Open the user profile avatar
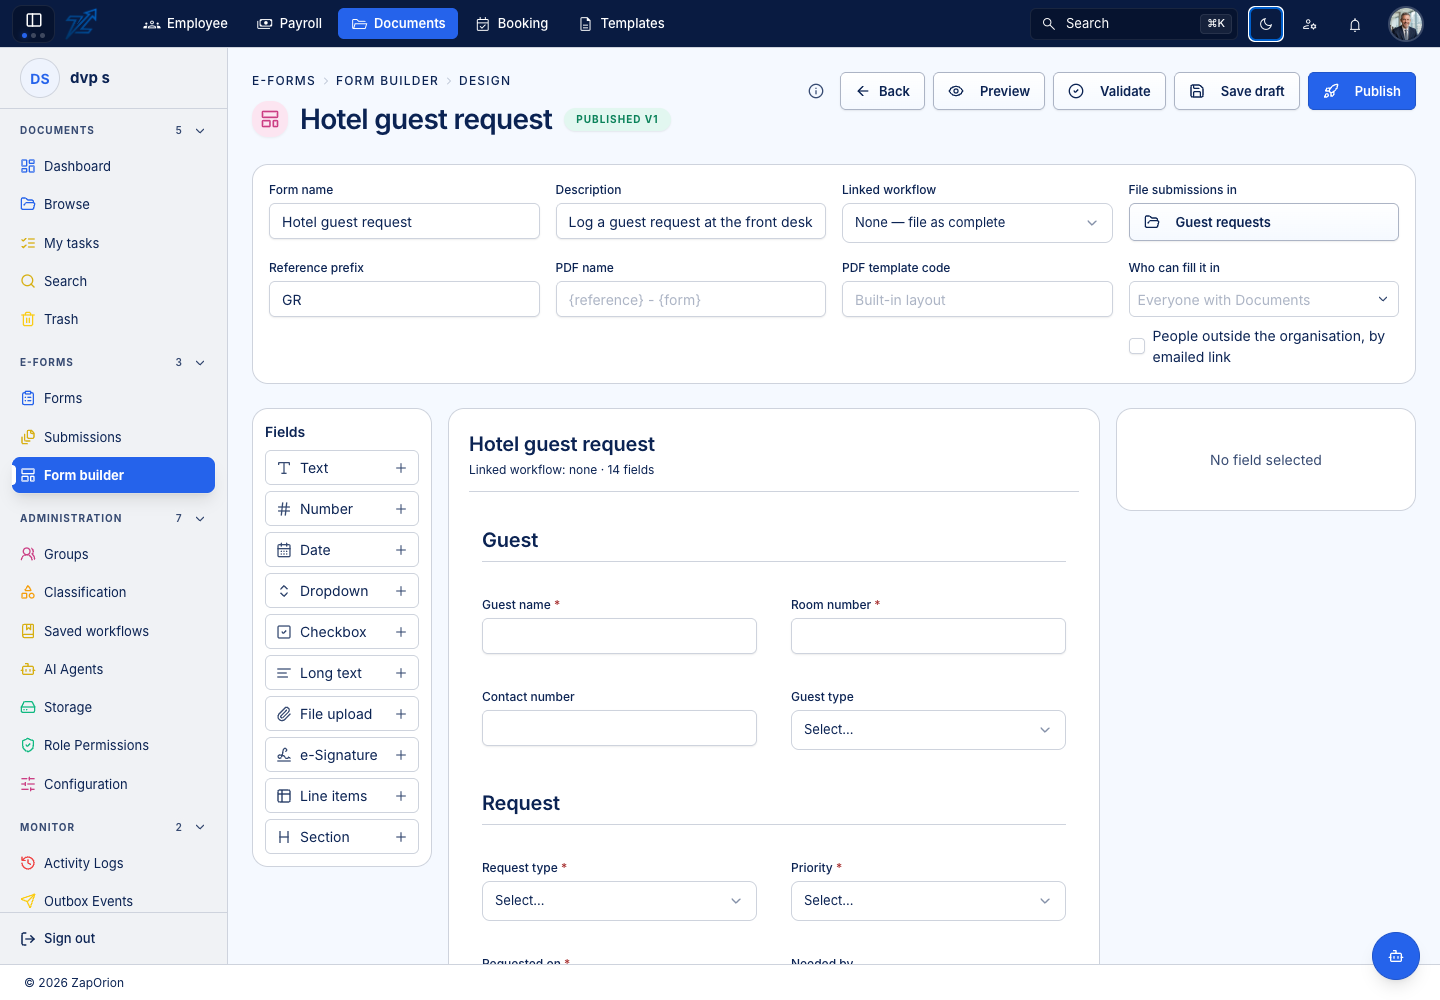Screen dimensions: 1440x1000 coord(1406,24)
